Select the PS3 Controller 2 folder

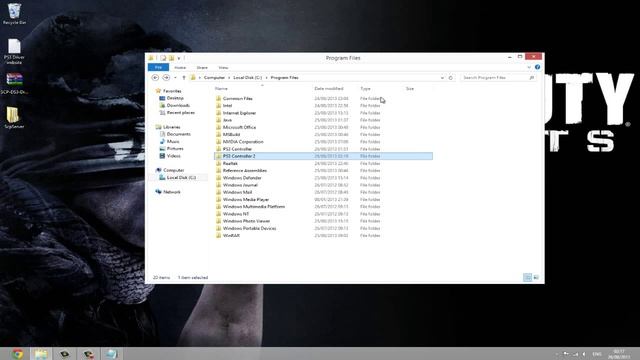323,156
